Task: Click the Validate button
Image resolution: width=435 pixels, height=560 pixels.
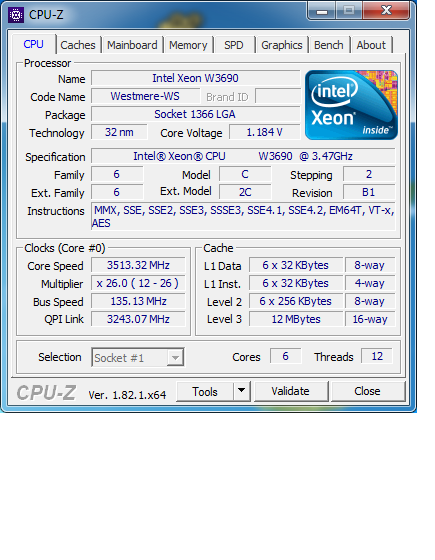Action: (x=291, y=391)
